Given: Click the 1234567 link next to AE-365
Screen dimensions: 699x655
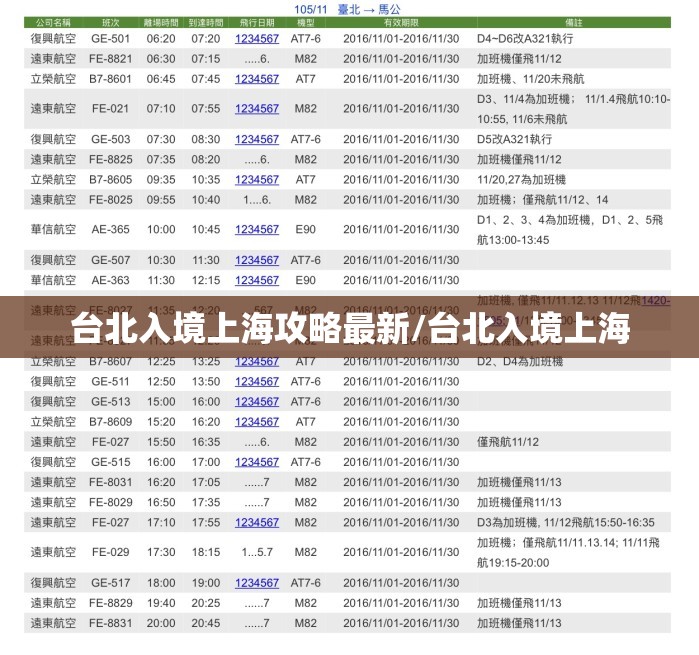Looking at the screenshot, I should [257, 230].
